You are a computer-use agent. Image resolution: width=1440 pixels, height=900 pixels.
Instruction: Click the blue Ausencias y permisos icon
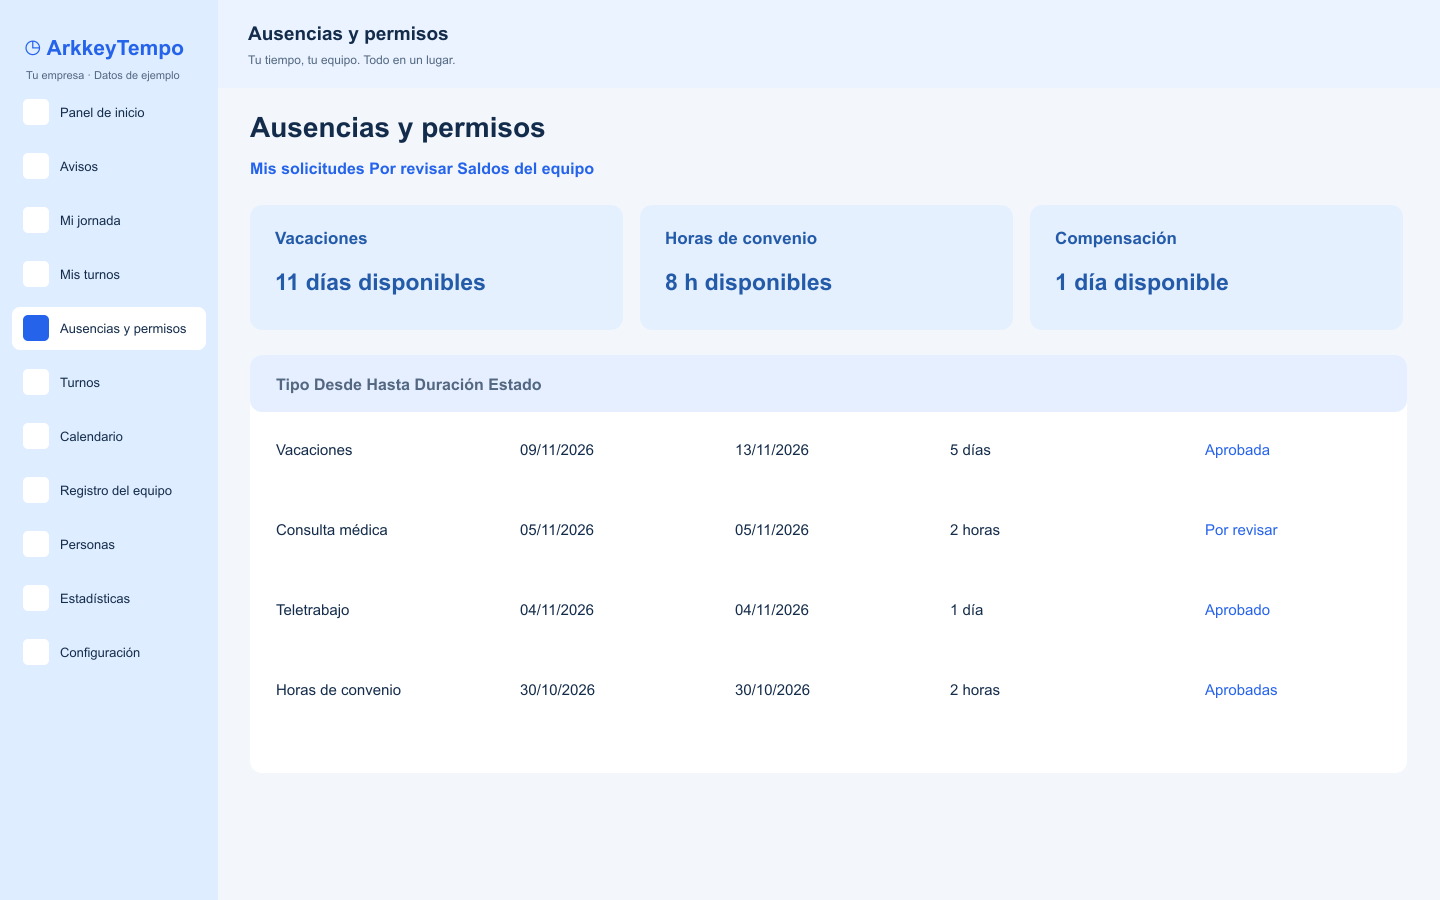[36, 328]
